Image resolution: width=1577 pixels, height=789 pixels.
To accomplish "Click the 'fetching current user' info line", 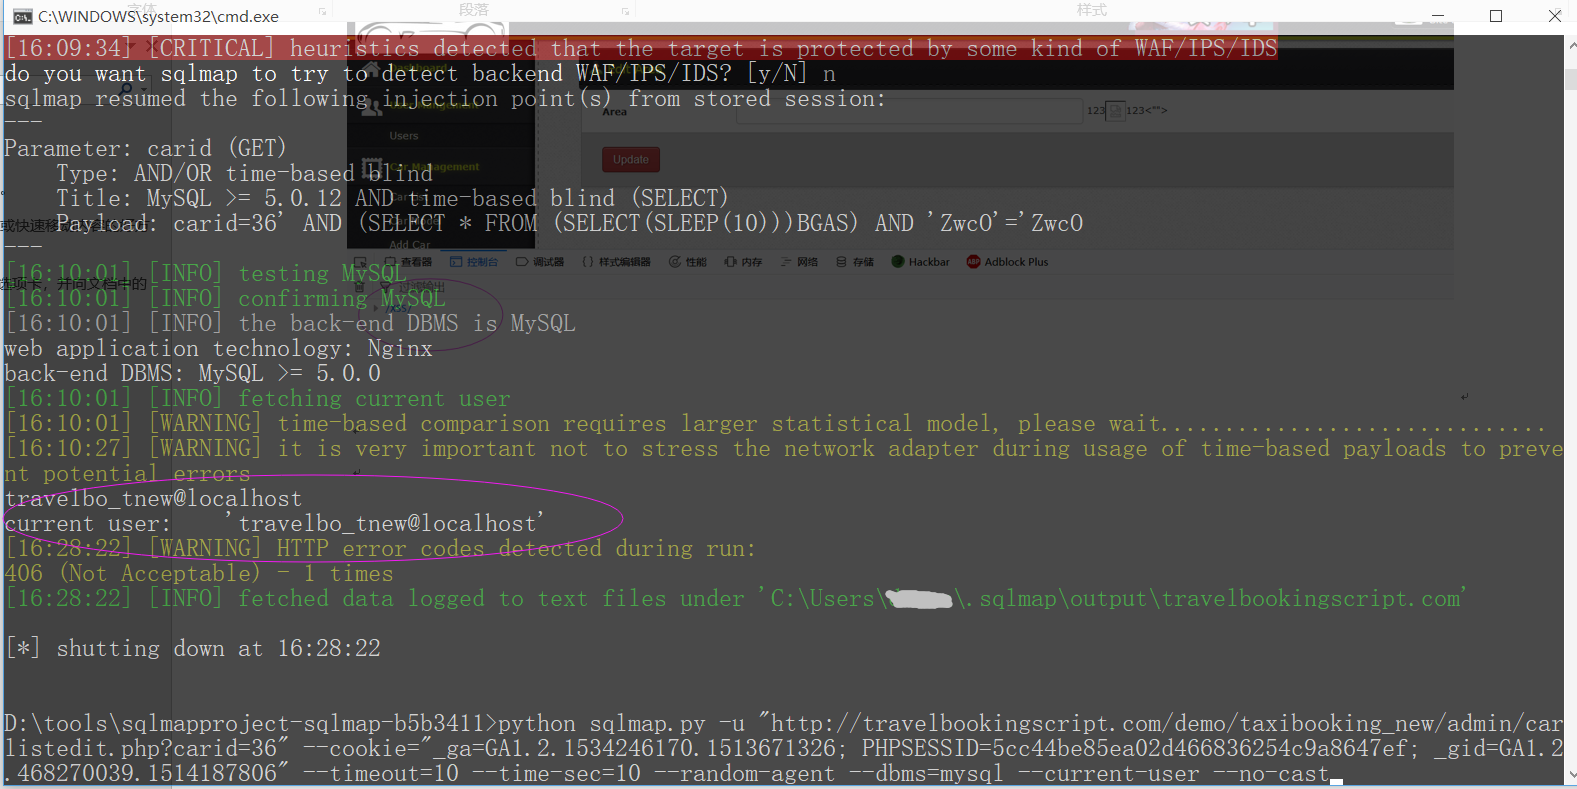I will click(258, 398).
